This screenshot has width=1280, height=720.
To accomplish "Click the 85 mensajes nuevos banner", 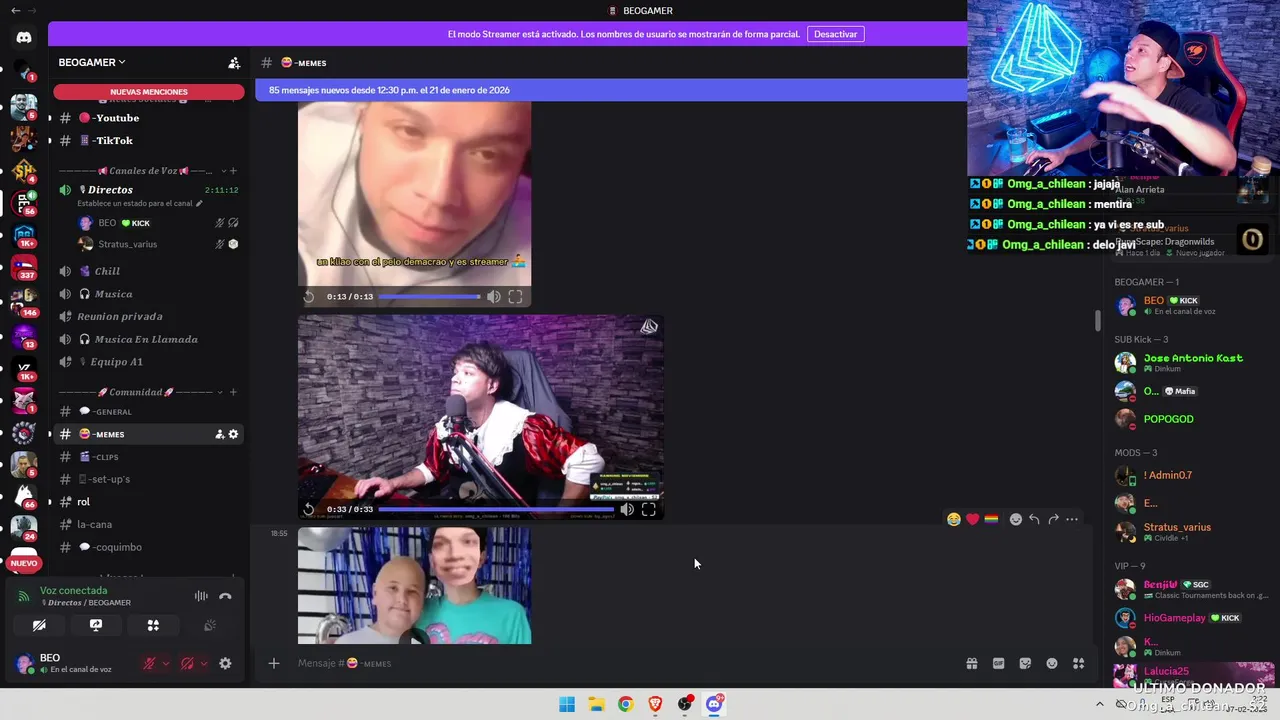I will tap(611, 90).
